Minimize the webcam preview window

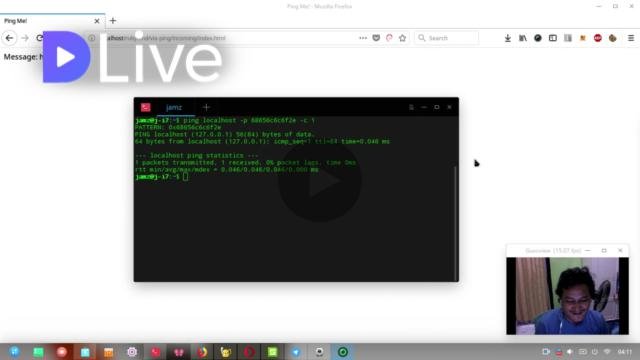588,251
